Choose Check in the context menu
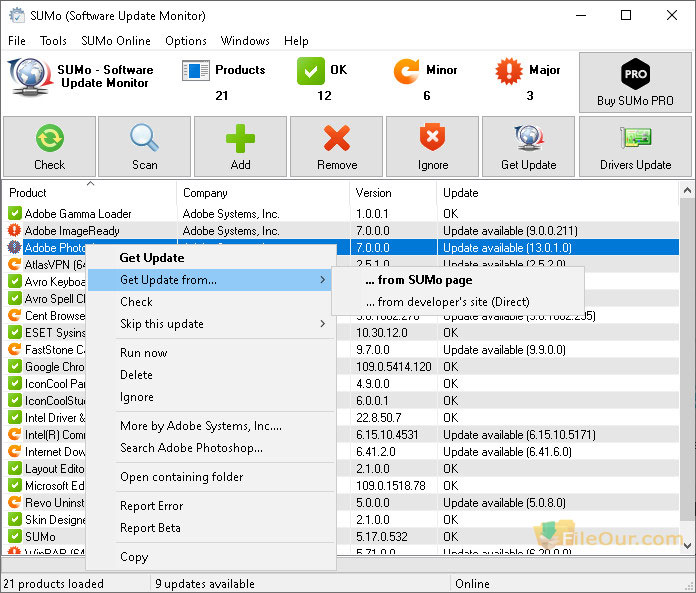 [x=211, y=302]
